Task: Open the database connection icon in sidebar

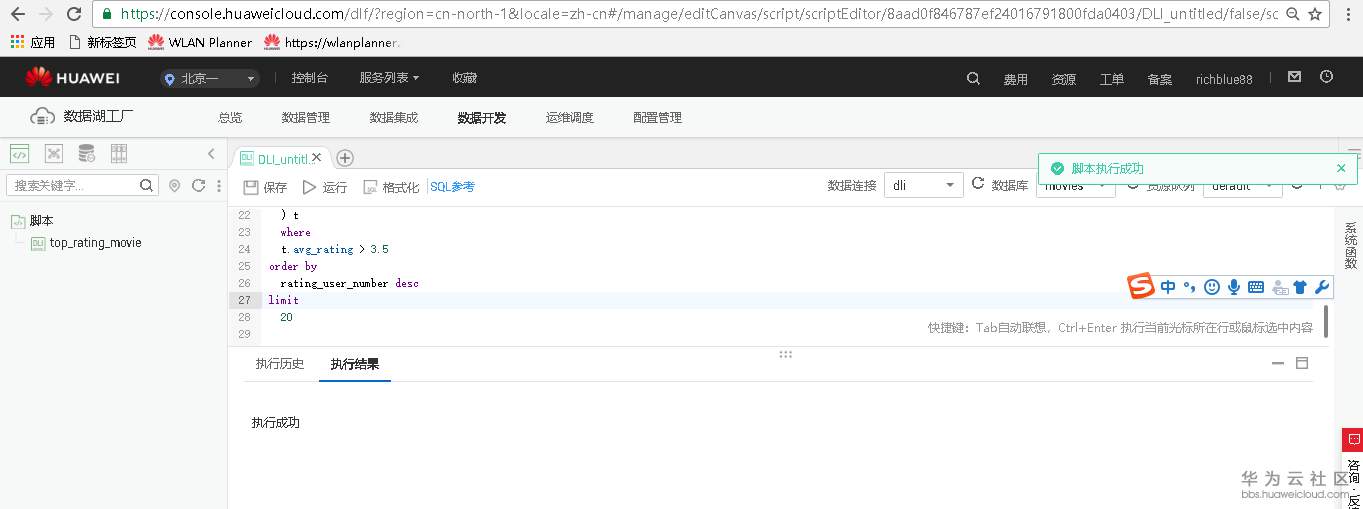Action: point(87,154)
